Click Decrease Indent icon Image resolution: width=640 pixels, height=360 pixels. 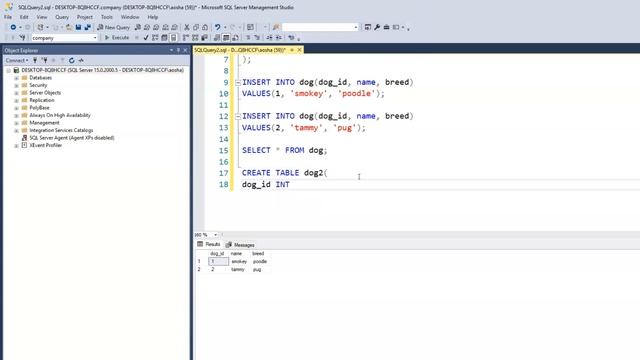tap(269, 38)
